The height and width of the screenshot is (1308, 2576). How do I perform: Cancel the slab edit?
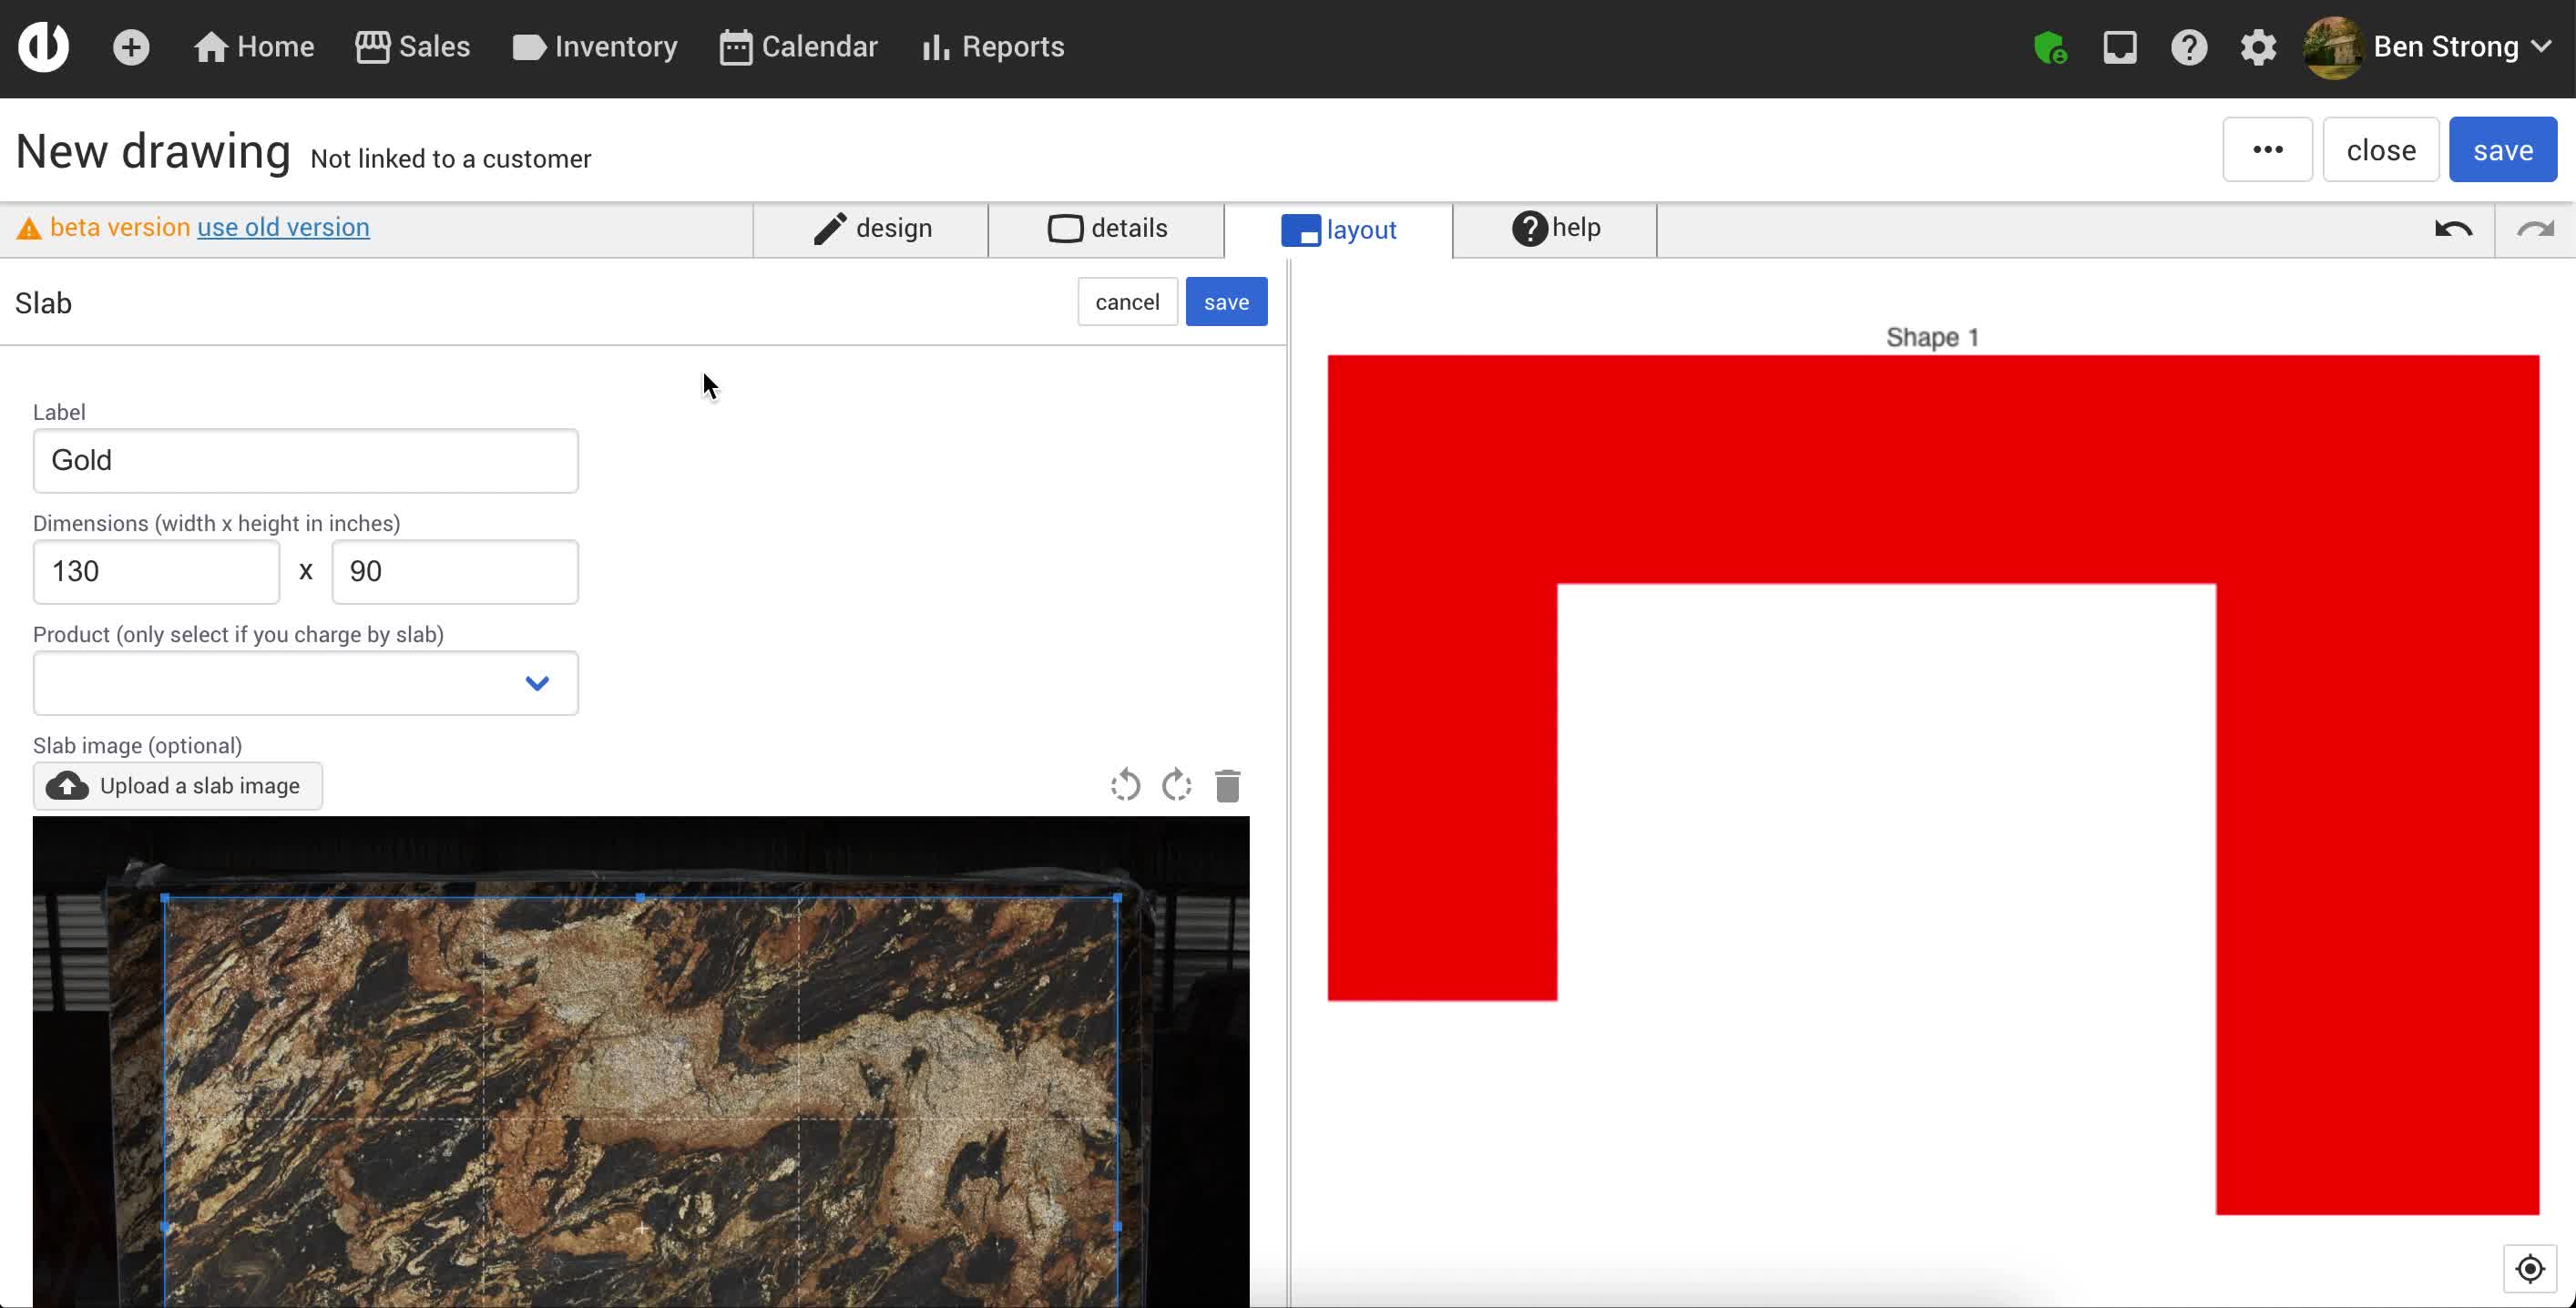click(1126, 302)
